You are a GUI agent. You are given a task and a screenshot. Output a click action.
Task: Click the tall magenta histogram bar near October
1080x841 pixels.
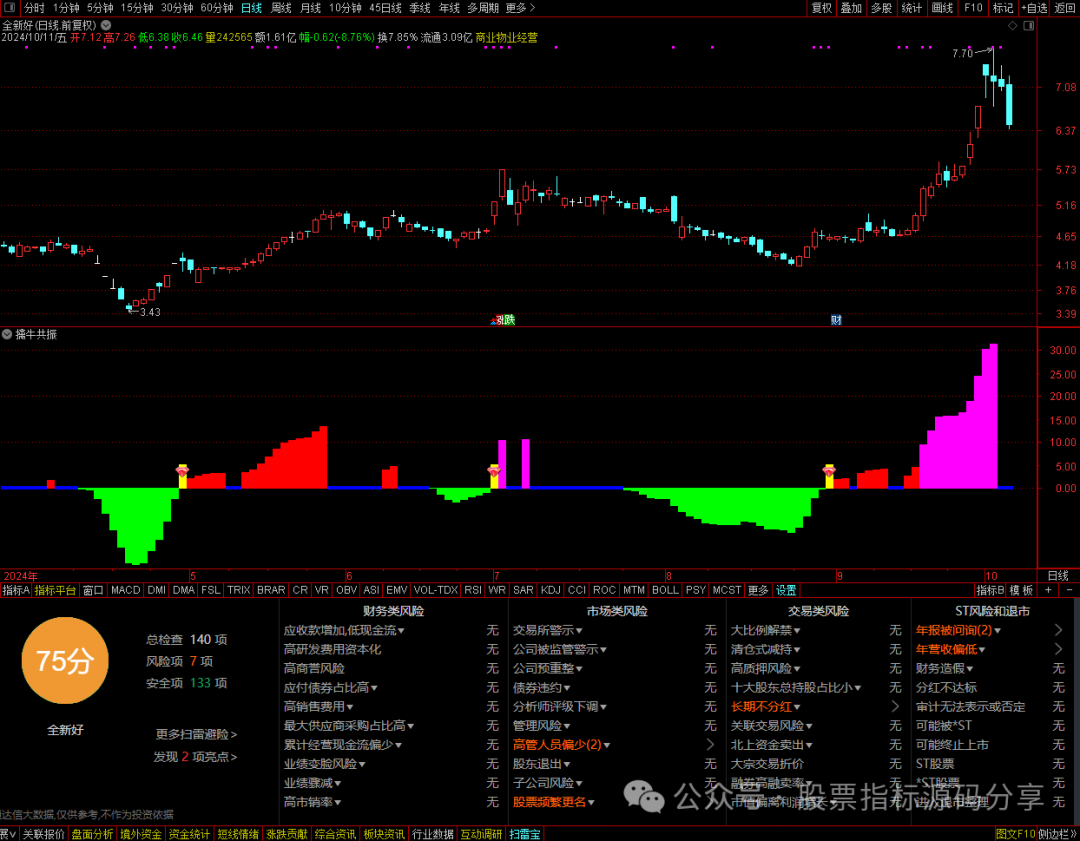[x=993, y=416]
